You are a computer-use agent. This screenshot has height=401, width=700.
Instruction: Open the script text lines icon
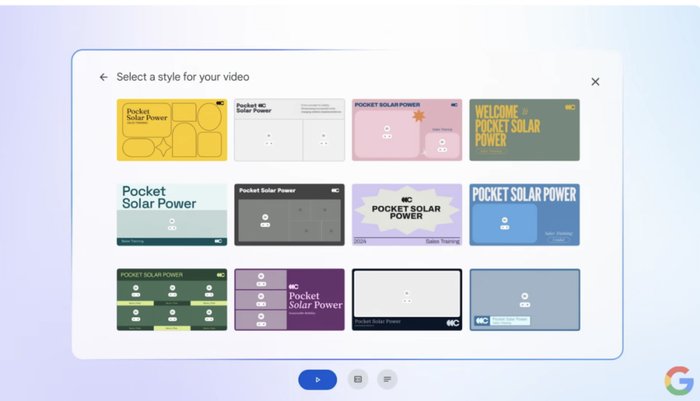click(x=387, y=380)
